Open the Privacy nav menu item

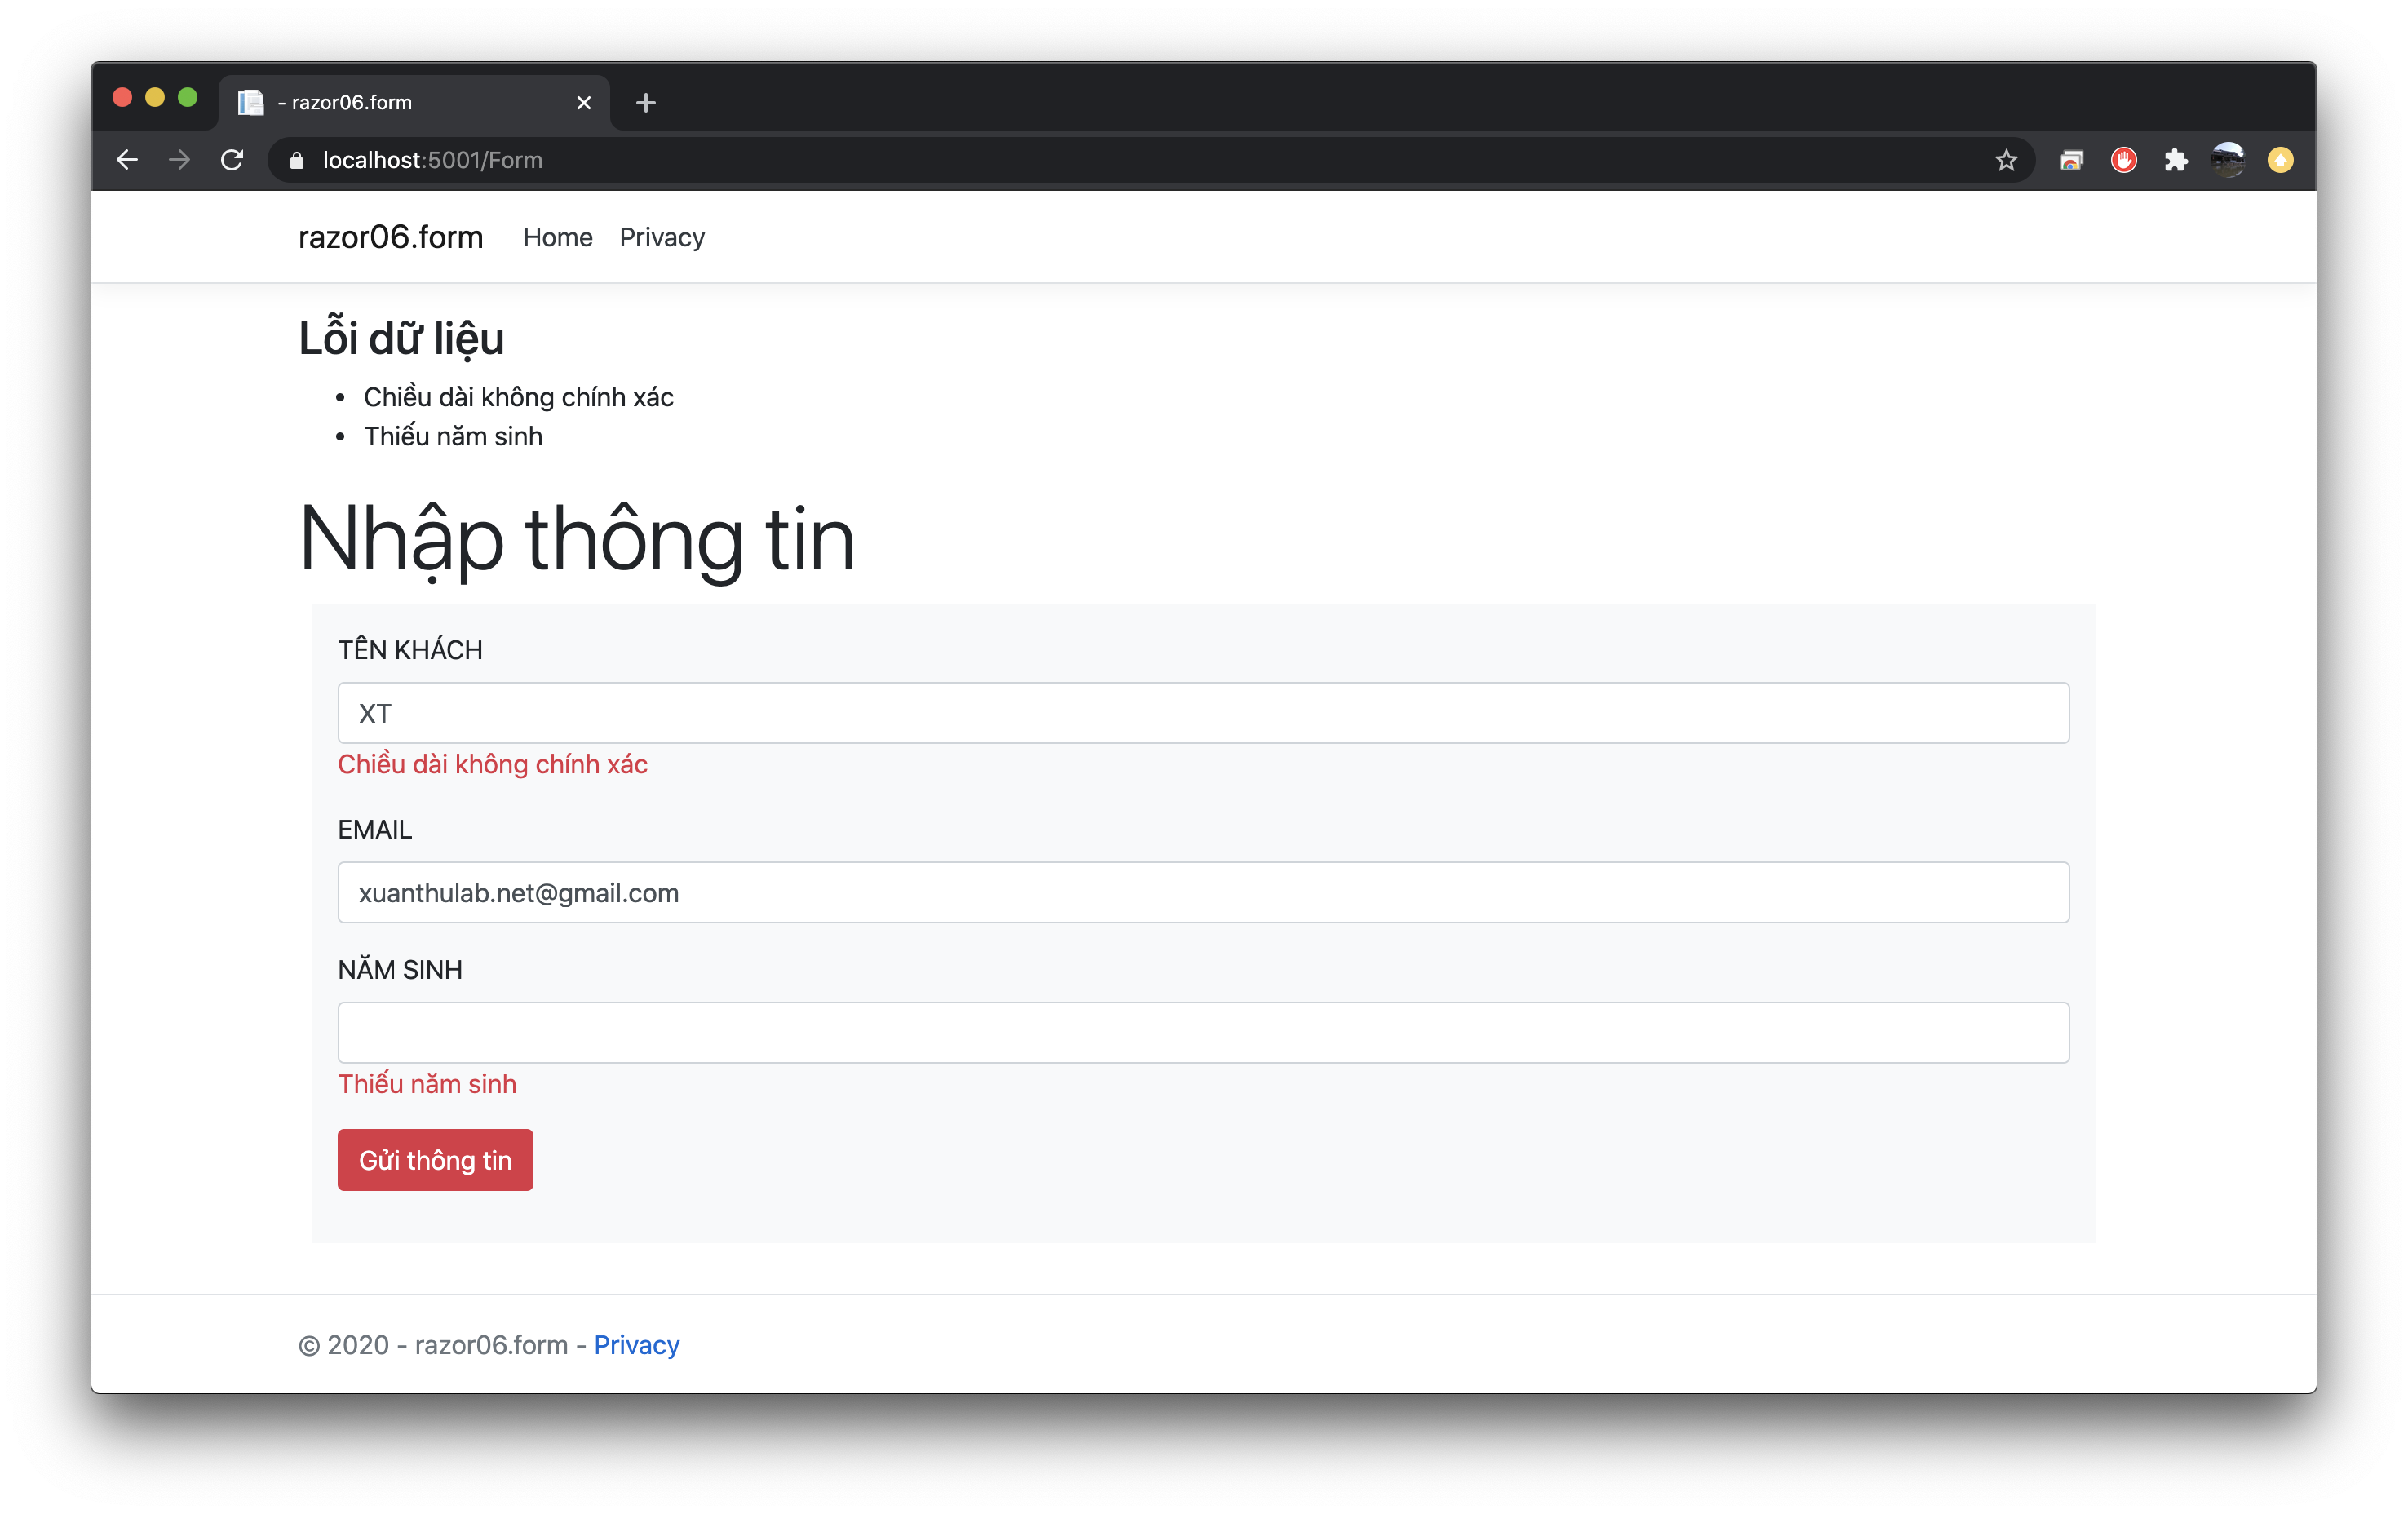coord(661,237)
